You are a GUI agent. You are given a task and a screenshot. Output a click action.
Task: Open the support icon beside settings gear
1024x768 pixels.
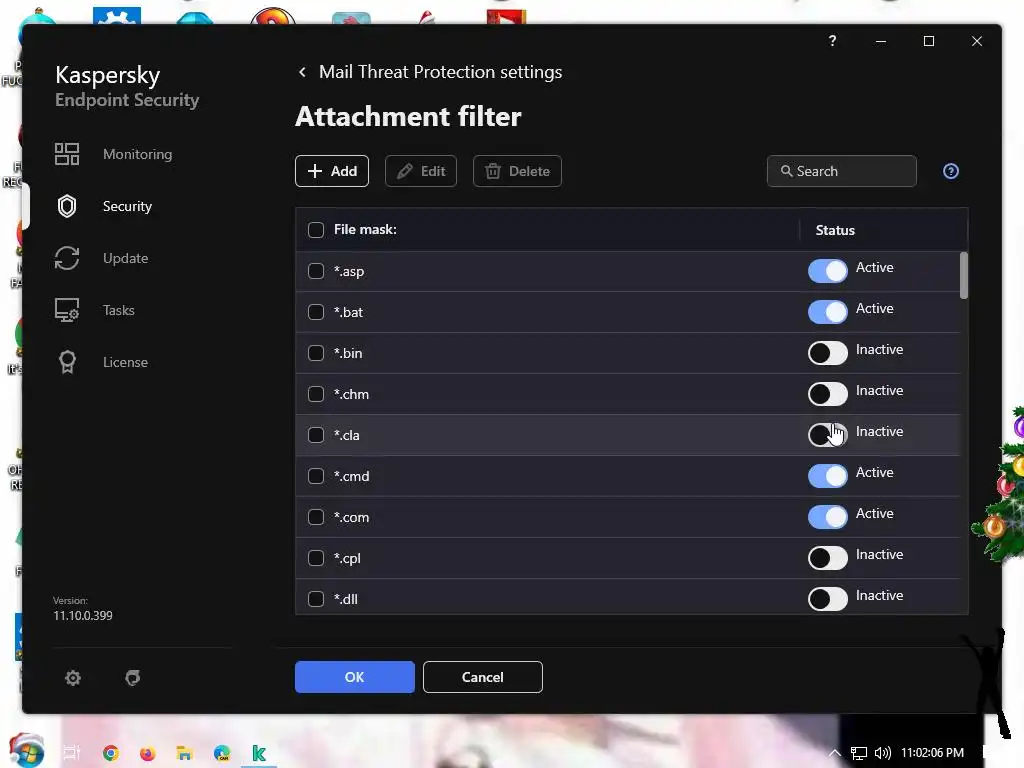coord(133,678)
